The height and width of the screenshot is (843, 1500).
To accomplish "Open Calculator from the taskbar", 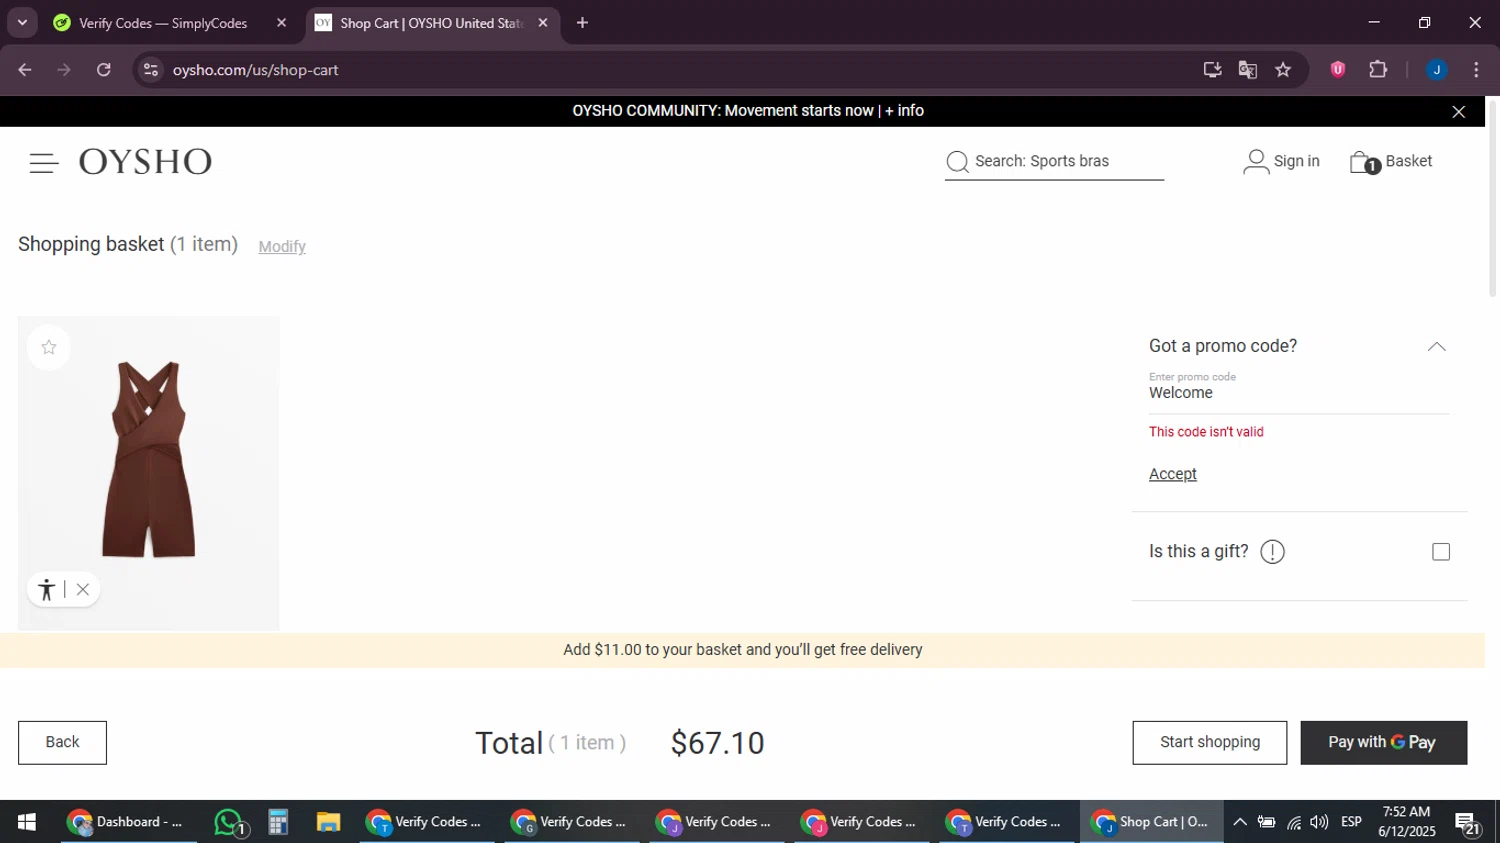I will pos(278,822).
